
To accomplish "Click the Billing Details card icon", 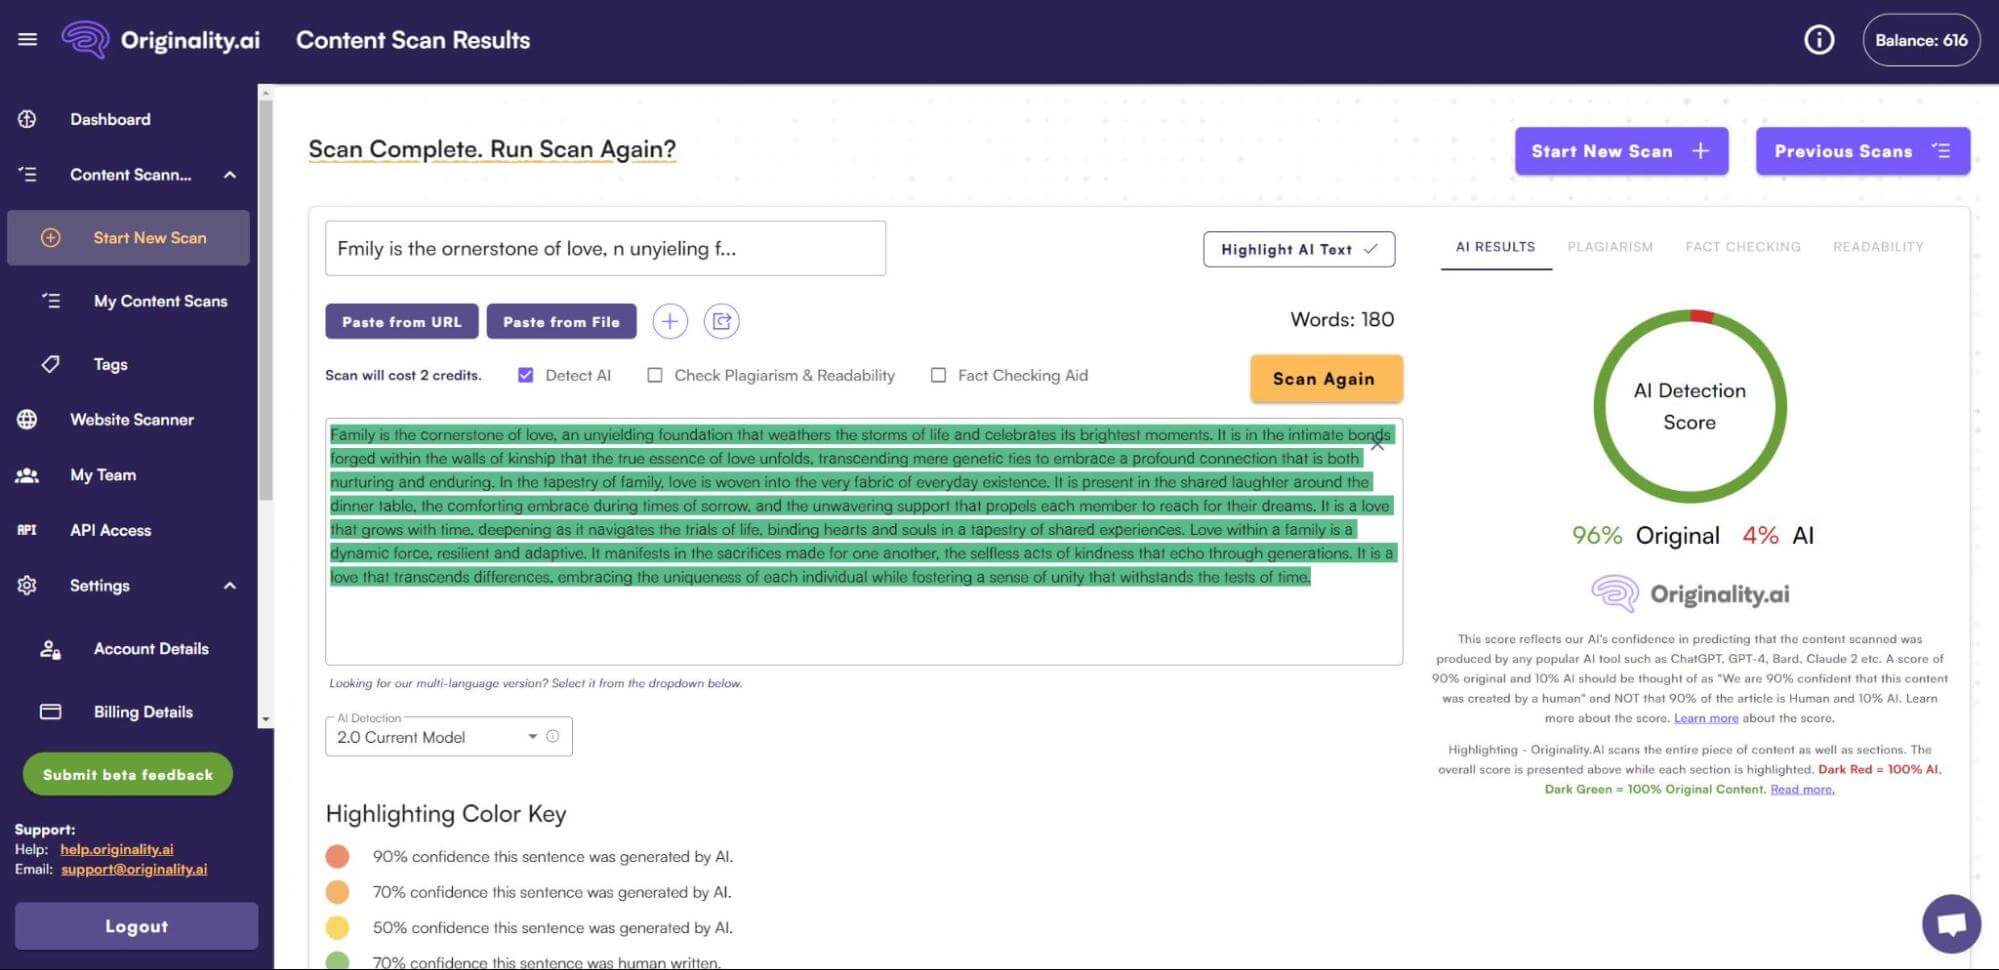I will [51, 712].
